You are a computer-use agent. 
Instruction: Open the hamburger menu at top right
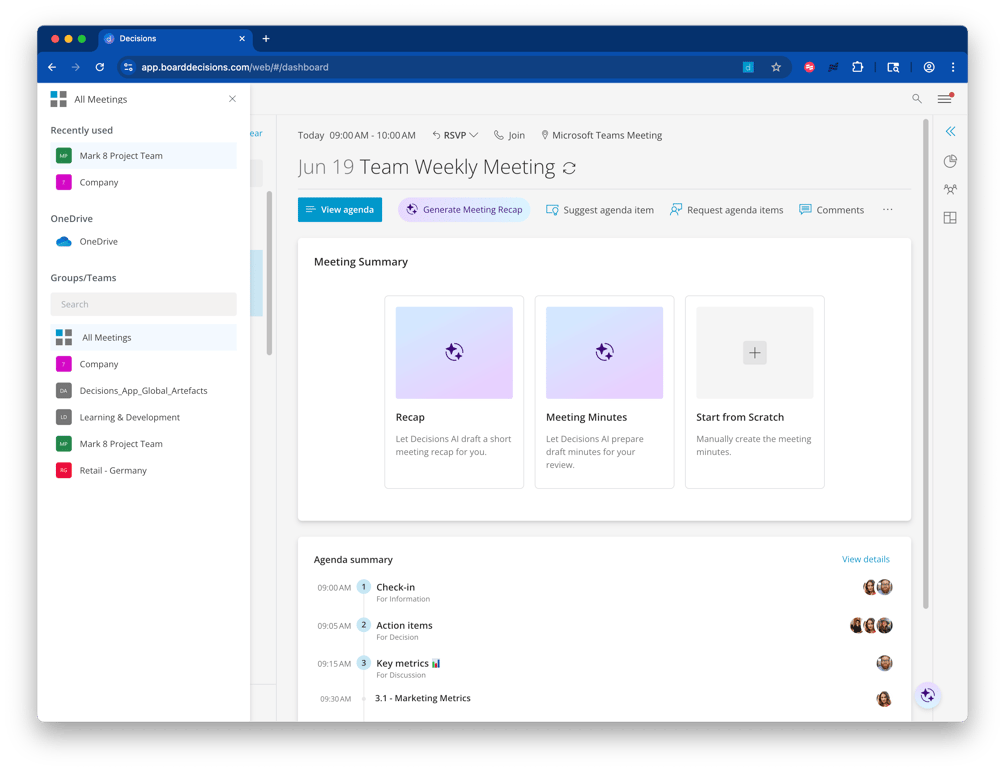click(944, 98)
